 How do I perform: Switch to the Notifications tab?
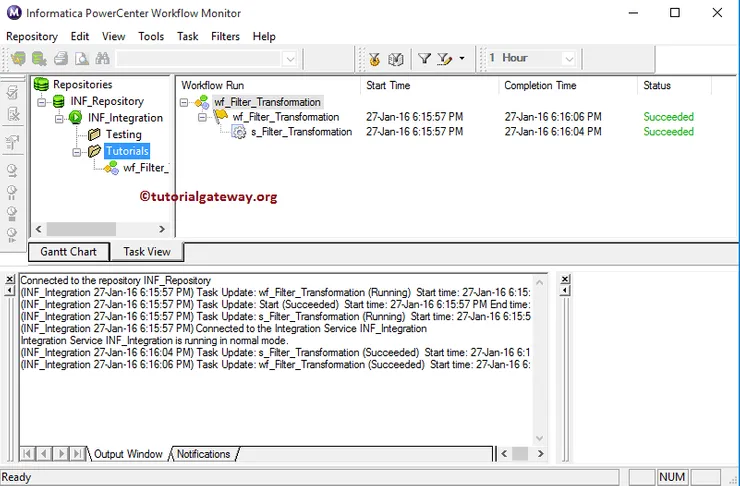coord(203,454)
